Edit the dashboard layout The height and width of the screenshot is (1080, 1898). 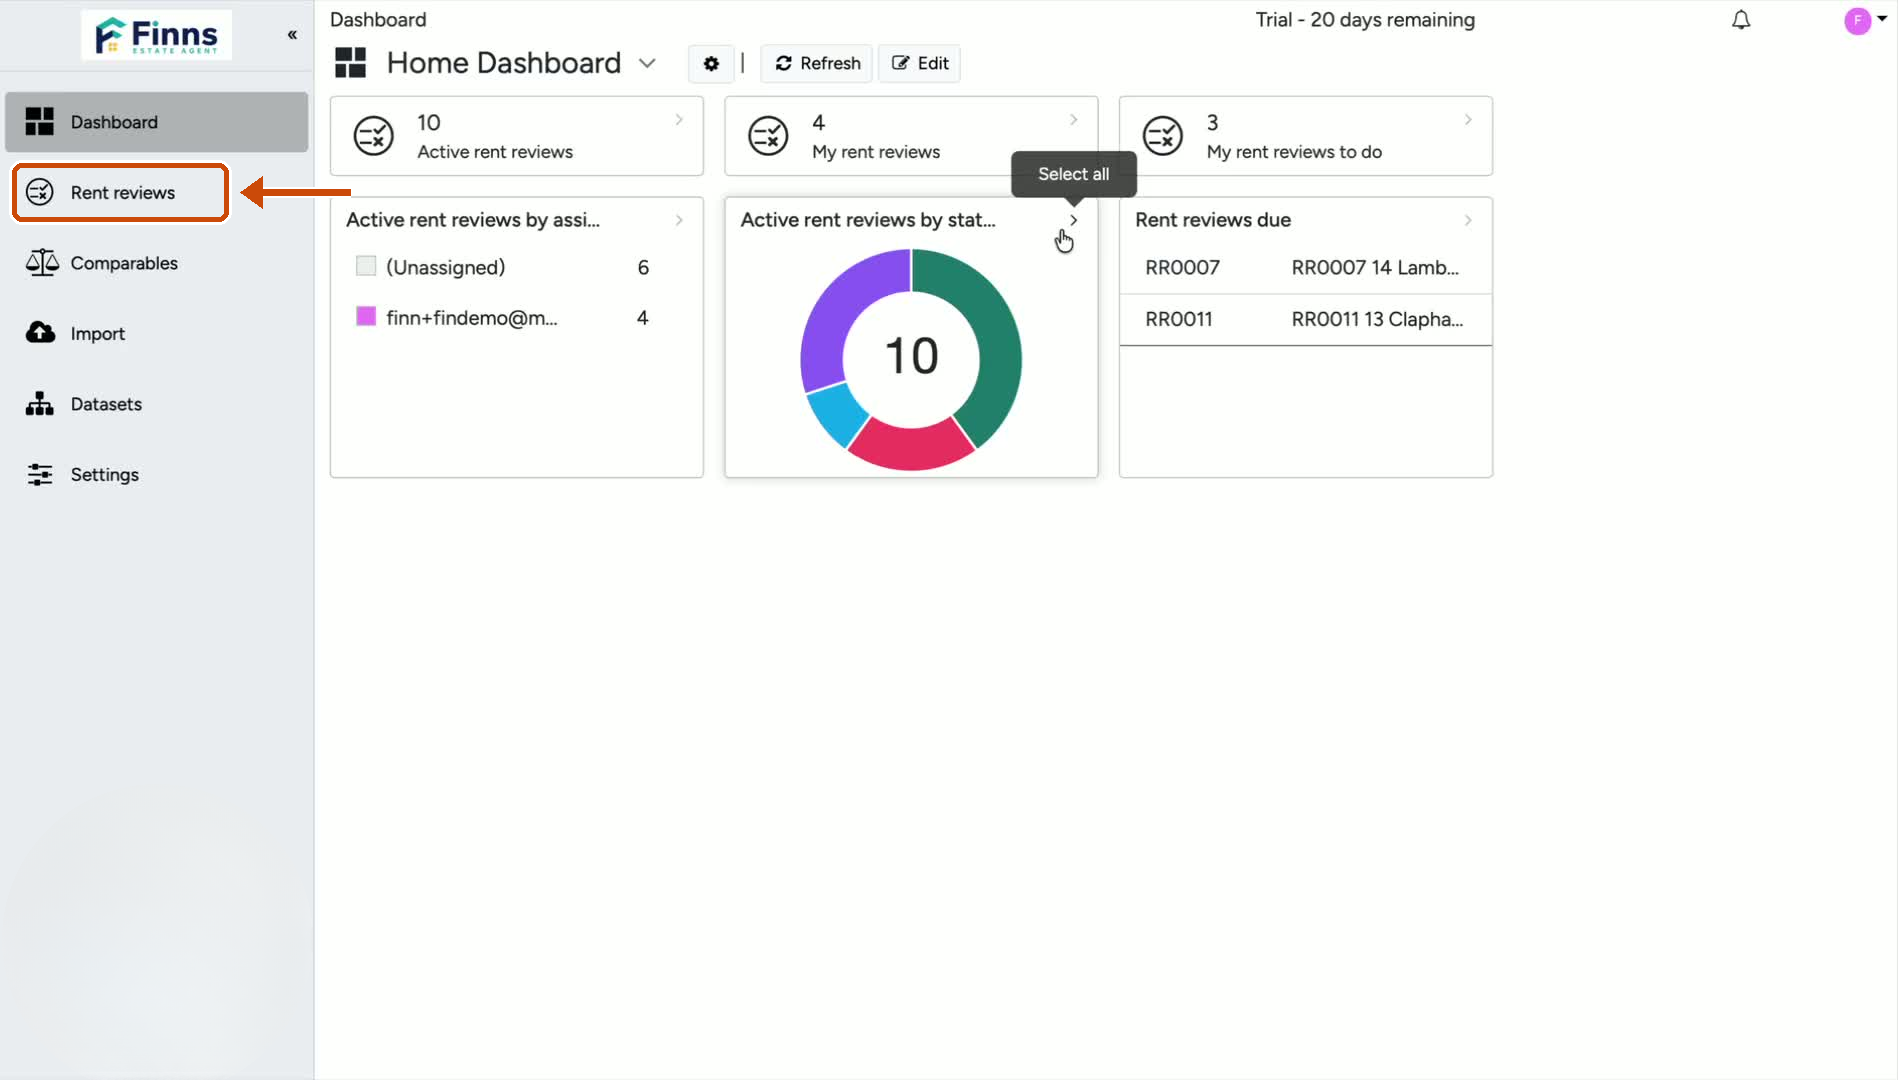(x=920, y=63)
